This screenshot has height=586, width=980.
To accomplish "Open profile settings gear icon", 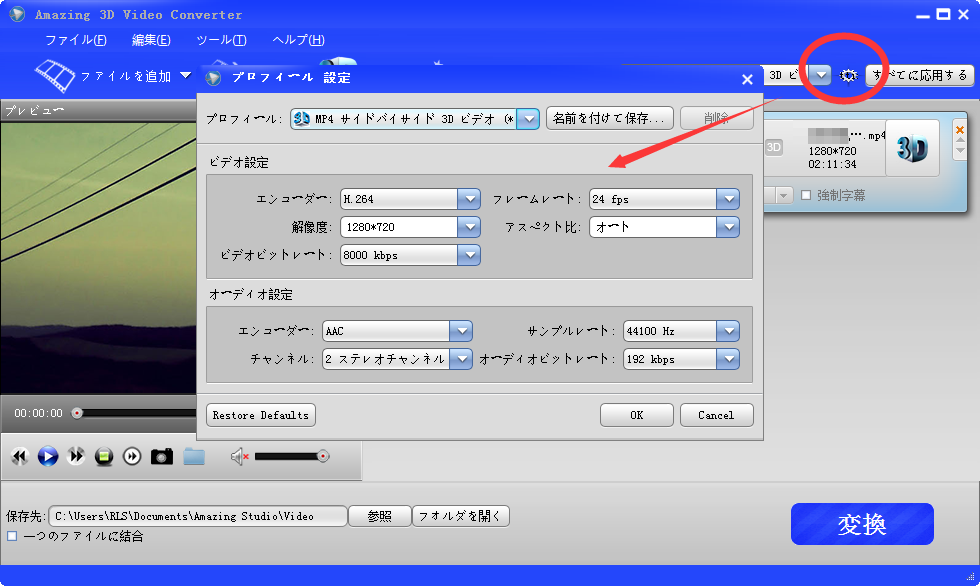I will pos(849,76).
